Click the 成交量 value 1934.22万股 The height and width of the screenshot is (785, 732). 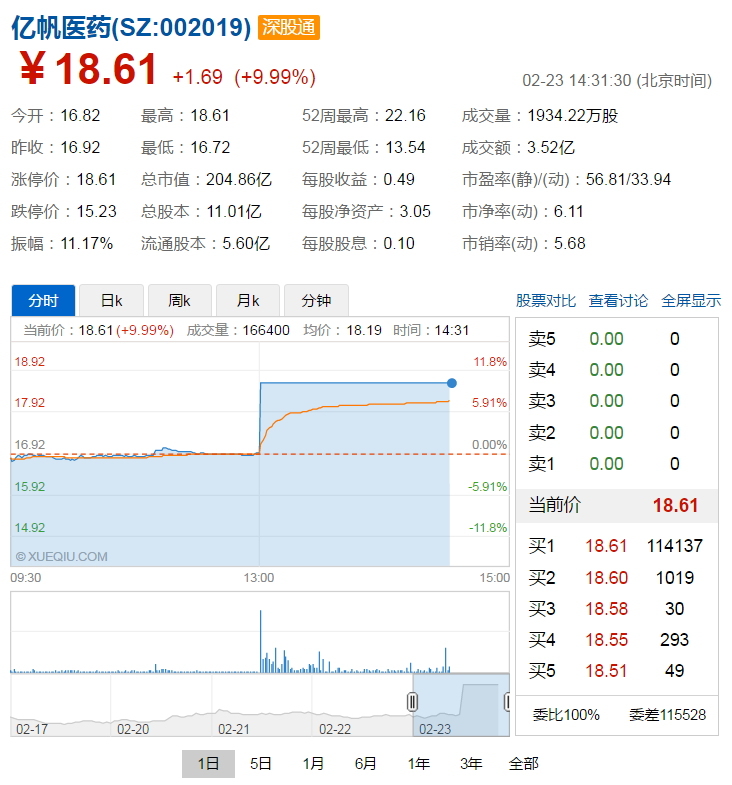coord(573,116)
